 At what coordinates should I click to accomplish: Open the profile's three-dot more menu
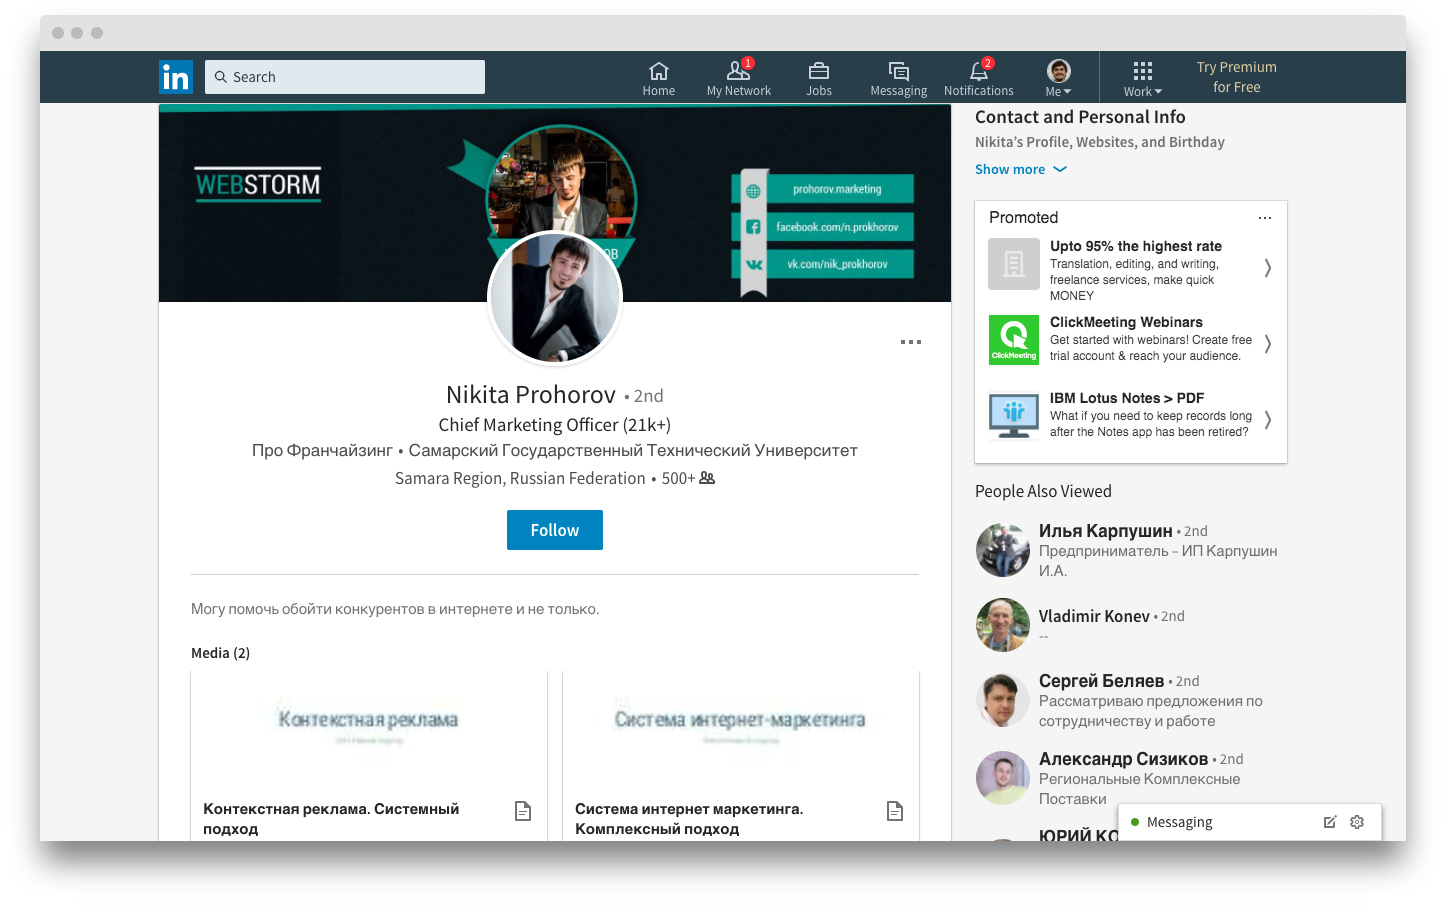[911, 342]
